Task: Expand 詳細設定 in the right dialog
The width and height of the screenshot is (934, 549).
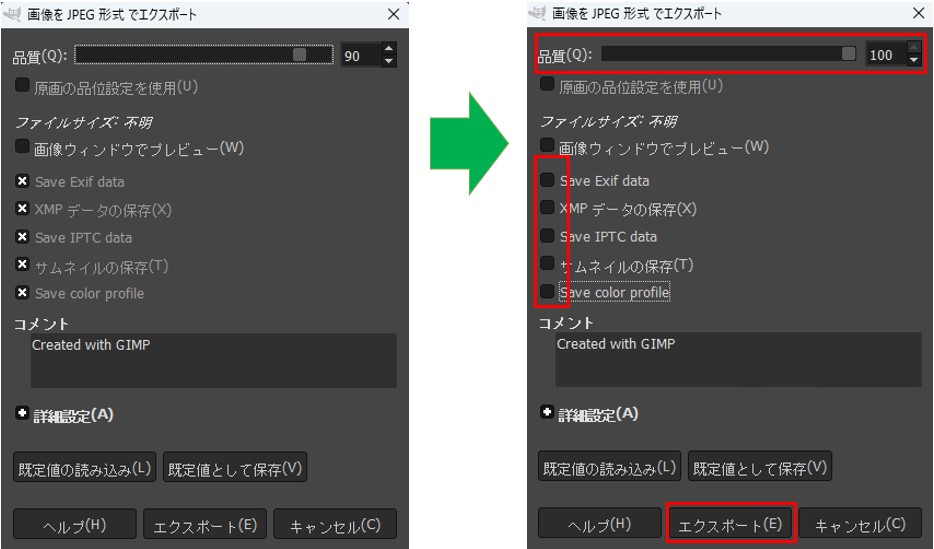Action: click(547, 412)
